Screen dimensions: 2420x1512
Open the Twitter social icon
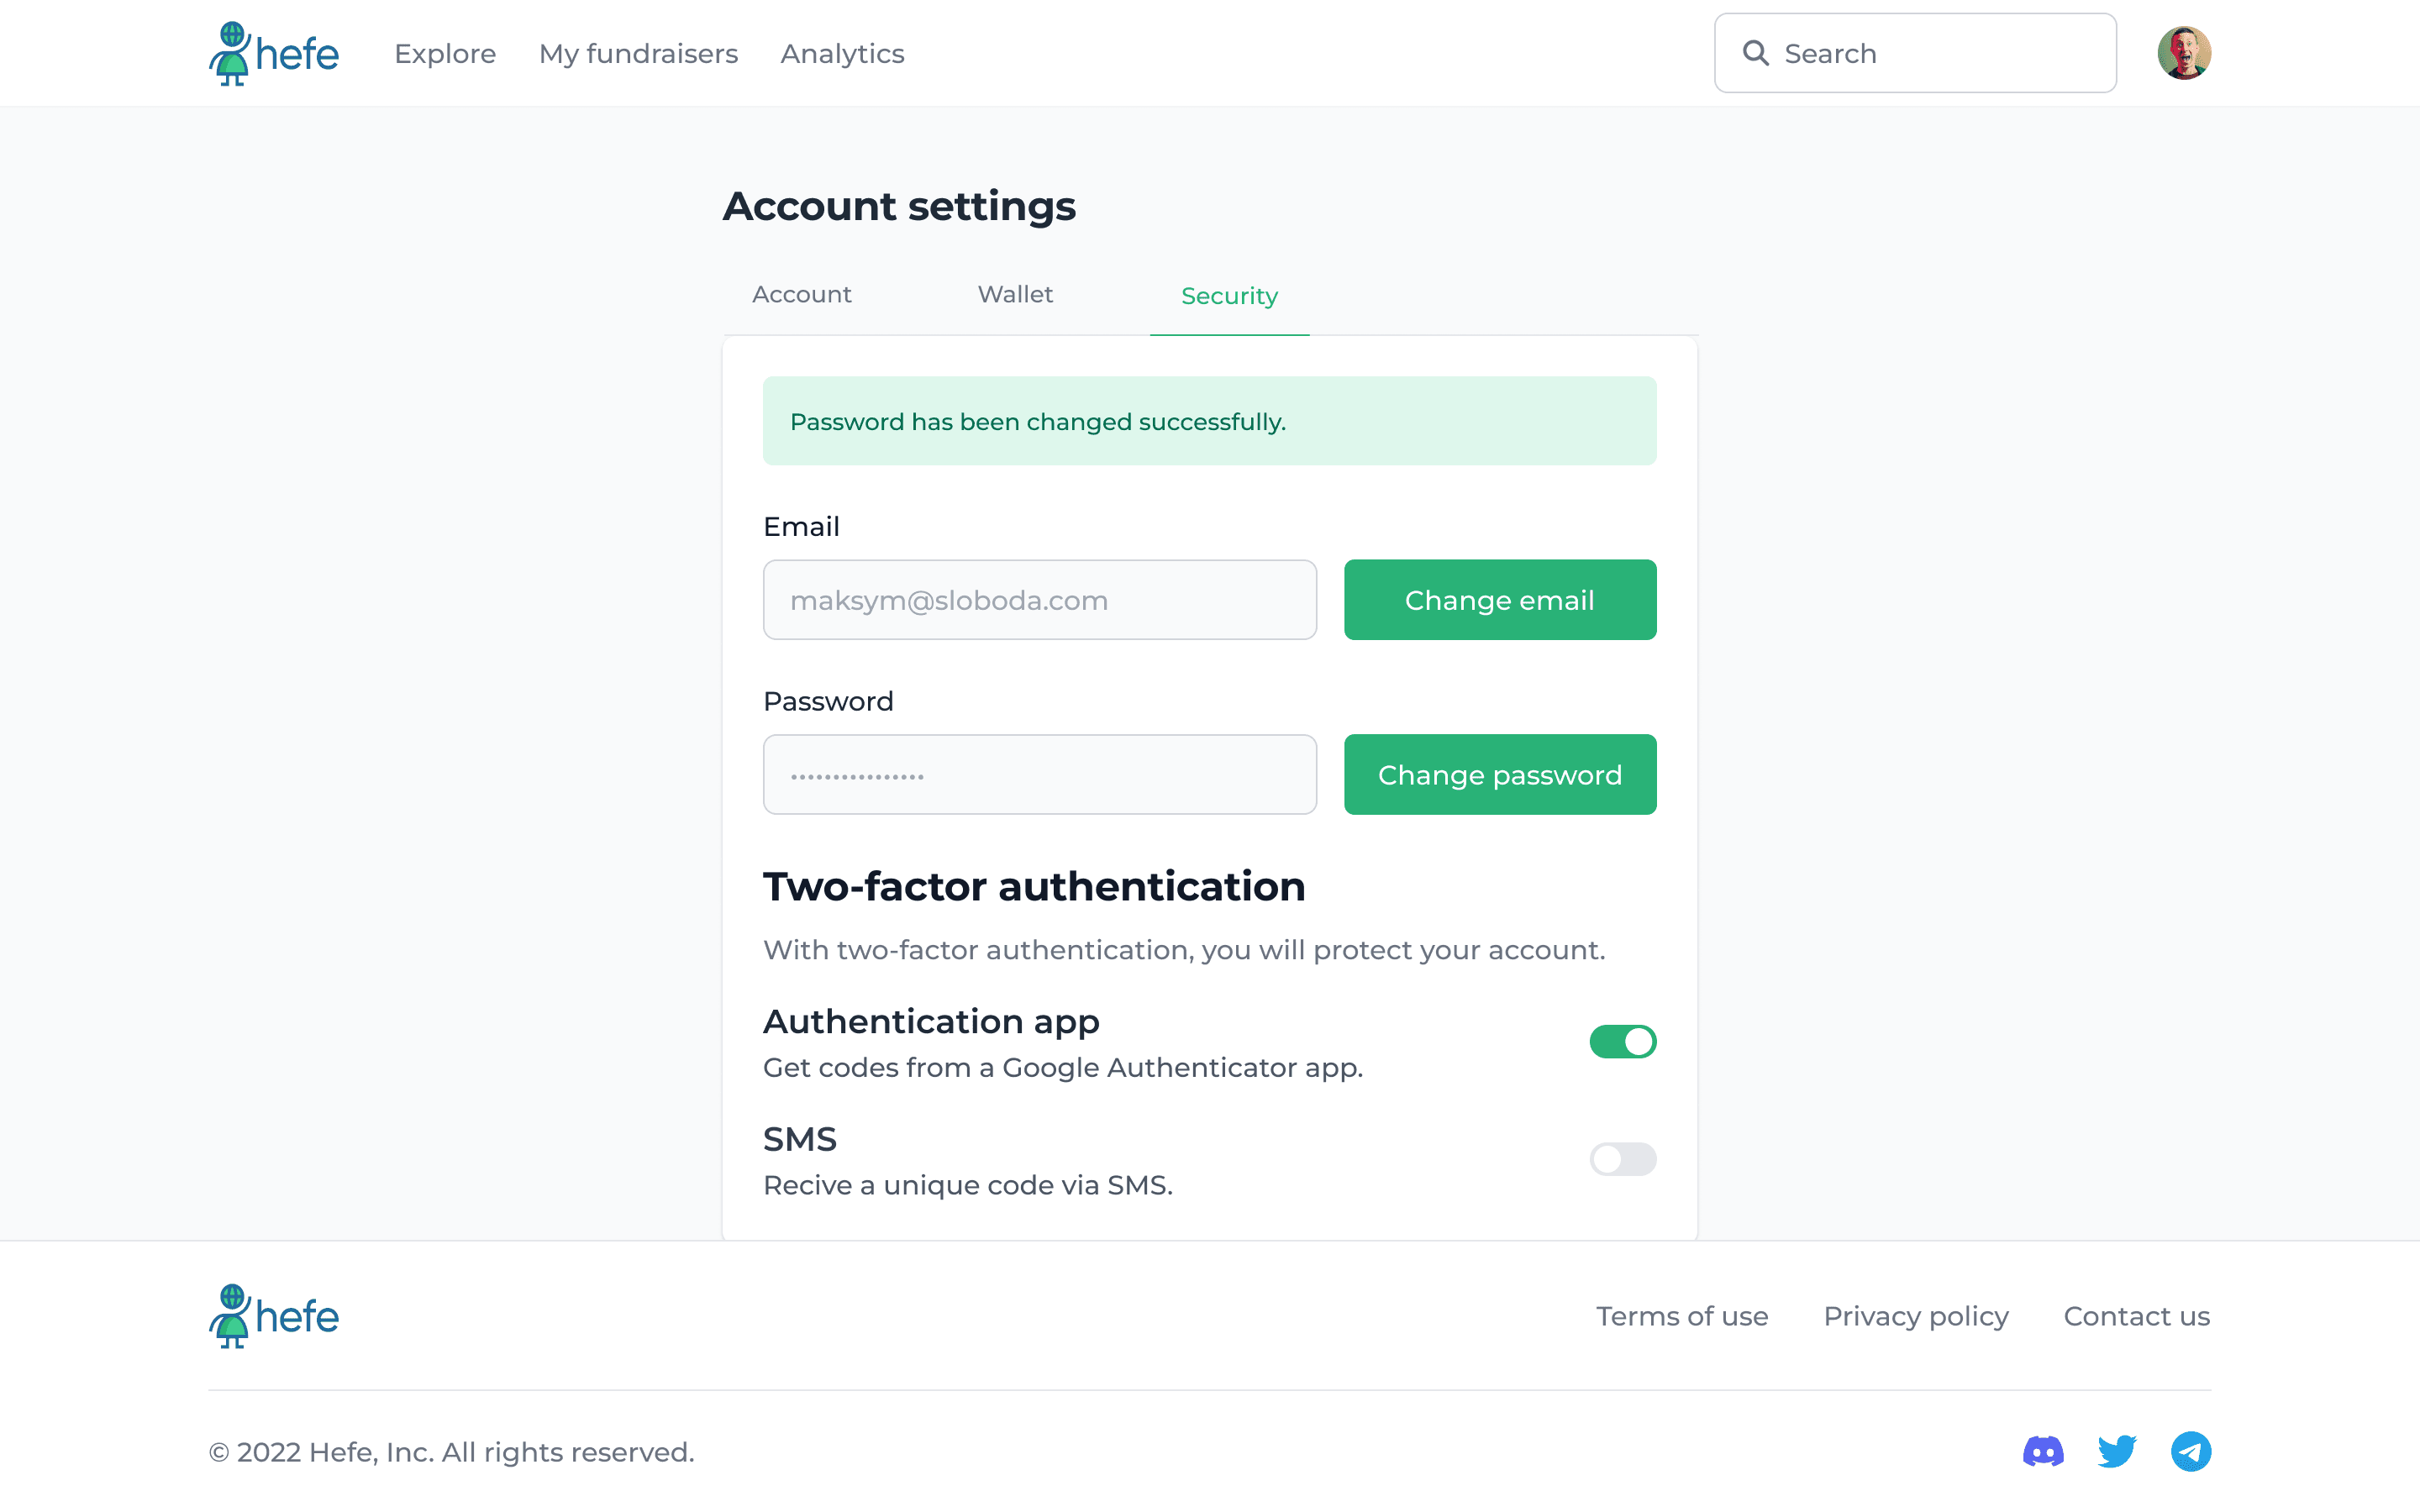pos(2117,1451)
